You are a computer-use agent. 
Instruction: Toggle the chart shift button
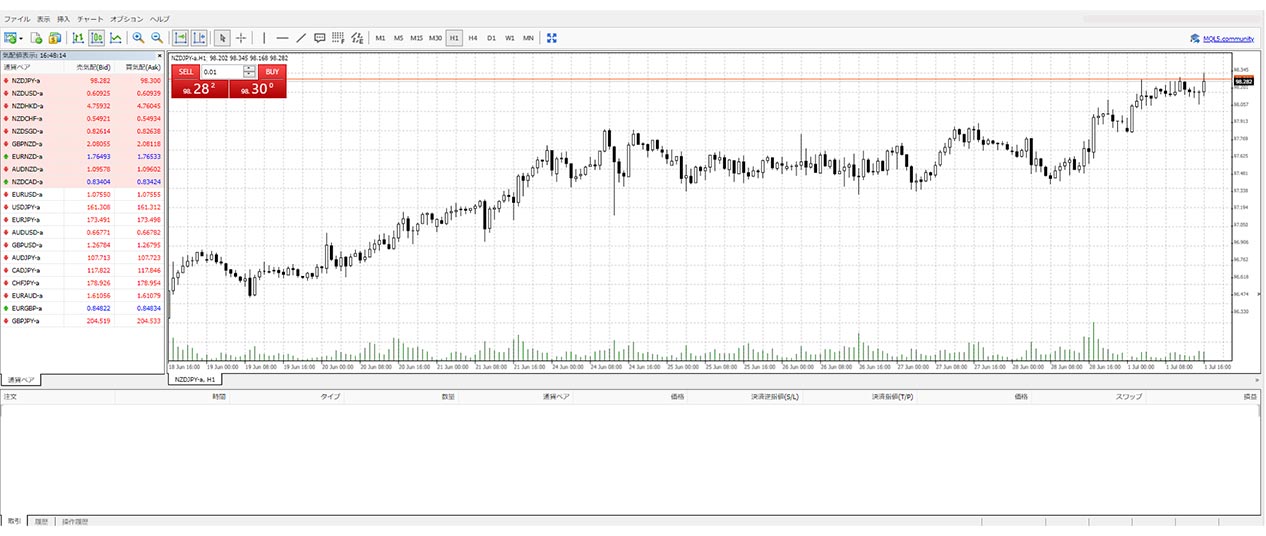point(199,38)
